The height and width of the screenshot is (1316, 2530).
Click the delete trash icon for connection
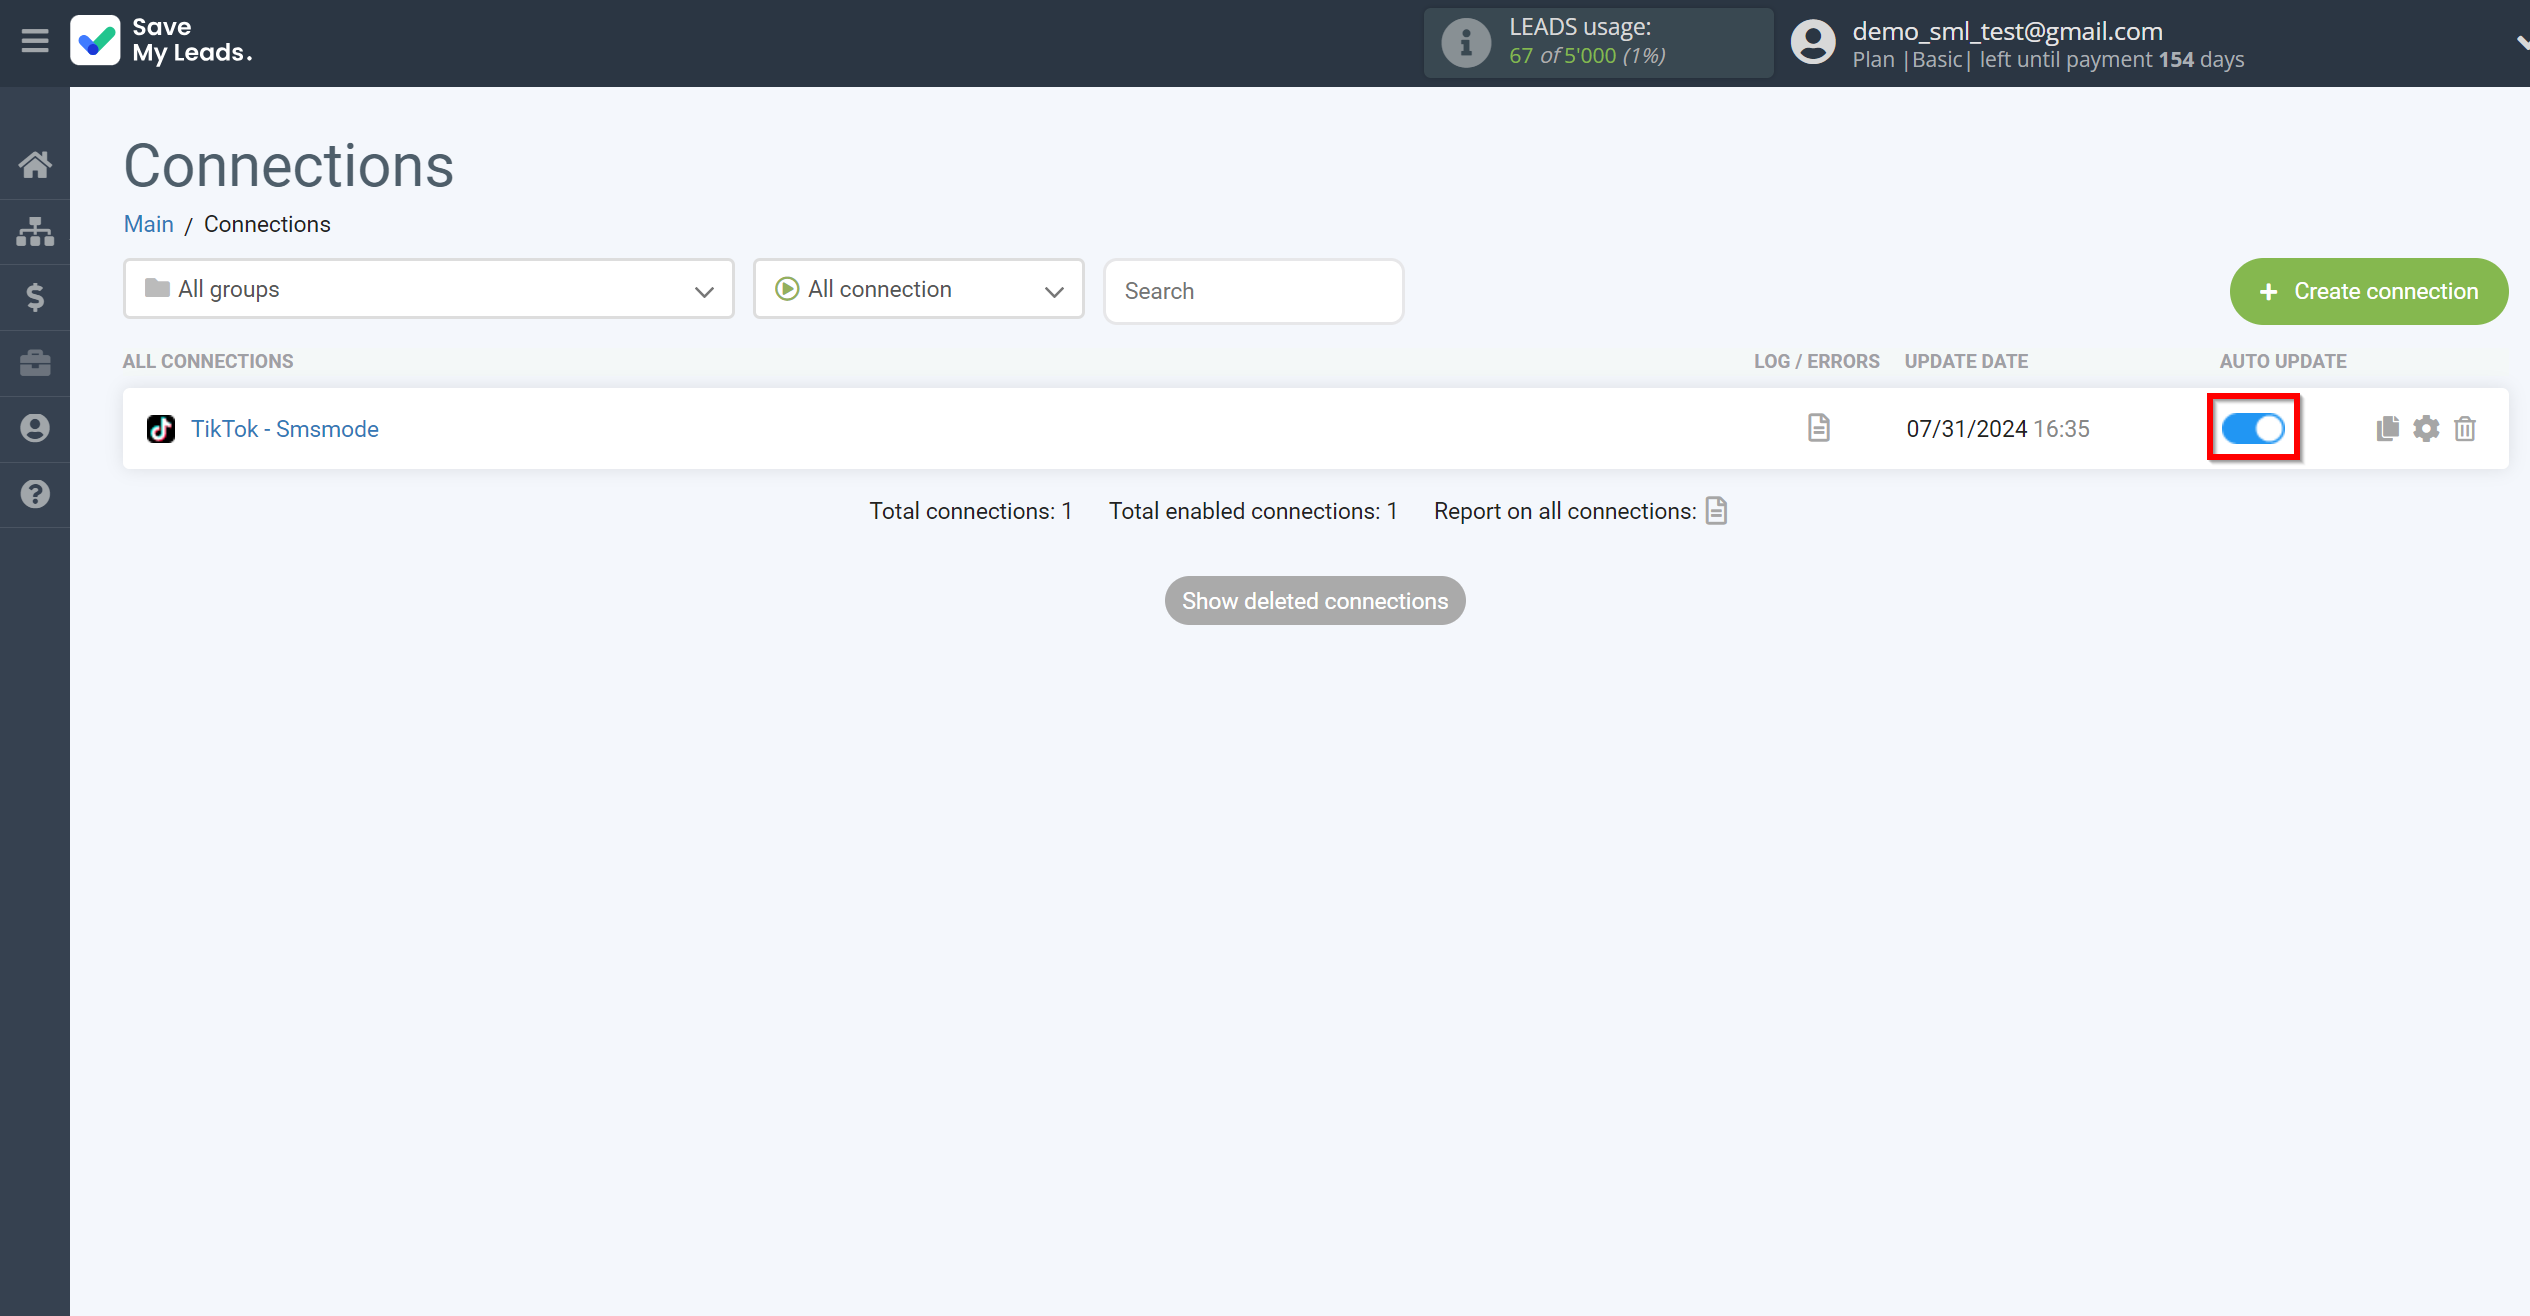[x=2465, y=427]
